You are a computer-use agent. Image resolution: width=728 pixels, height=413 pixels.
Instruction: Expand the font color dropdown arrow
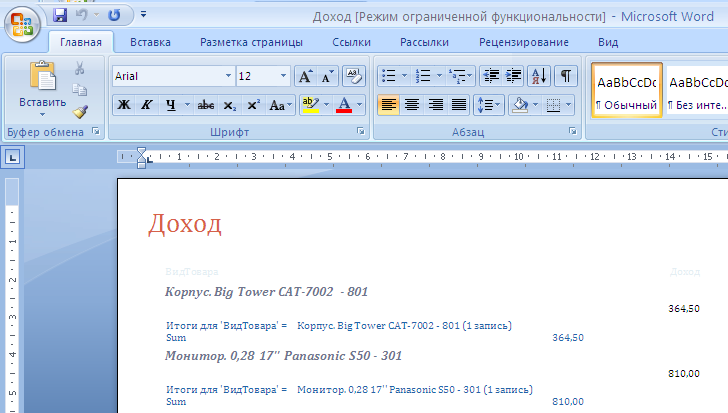[359, 105]
